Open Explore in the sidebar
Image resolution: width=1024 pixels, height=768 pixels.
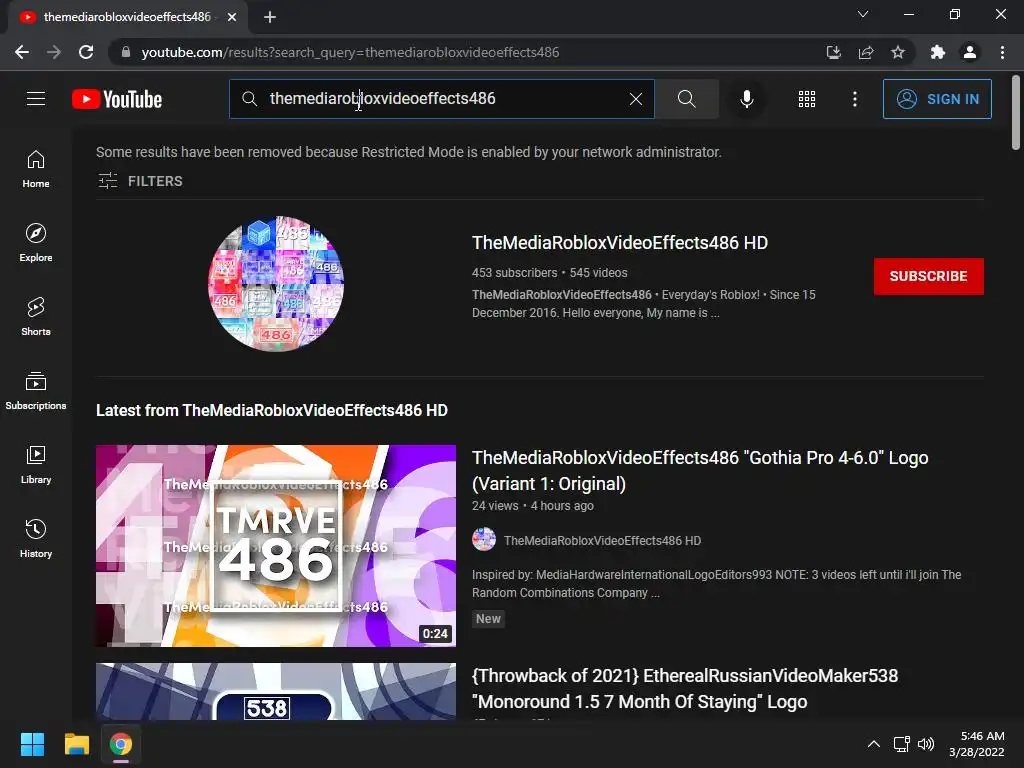click(x=36, y=243)
